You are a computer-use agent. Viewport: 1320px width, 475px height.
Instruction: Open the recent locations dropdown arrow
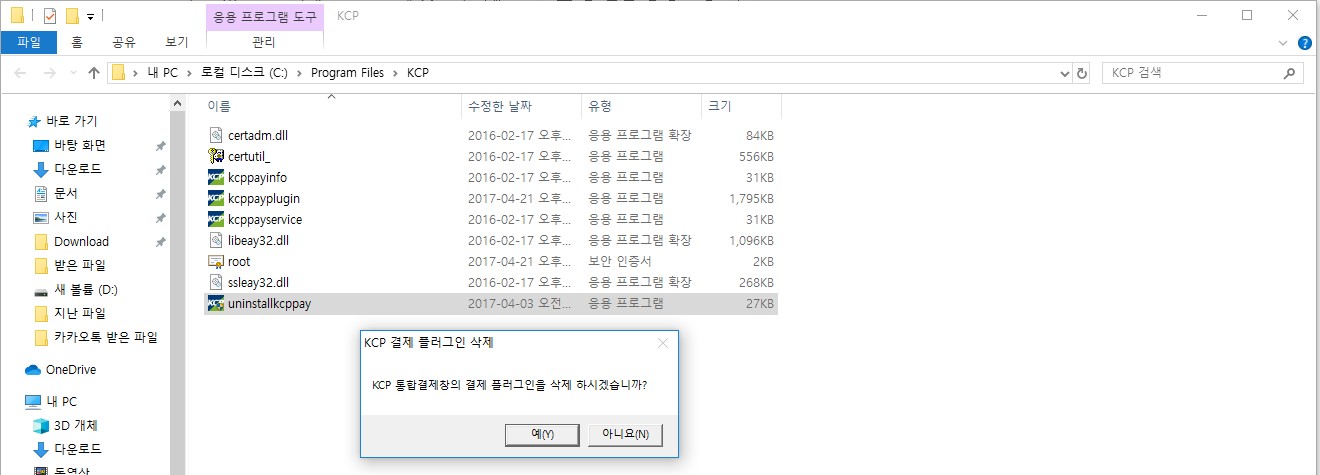(71, 74)
